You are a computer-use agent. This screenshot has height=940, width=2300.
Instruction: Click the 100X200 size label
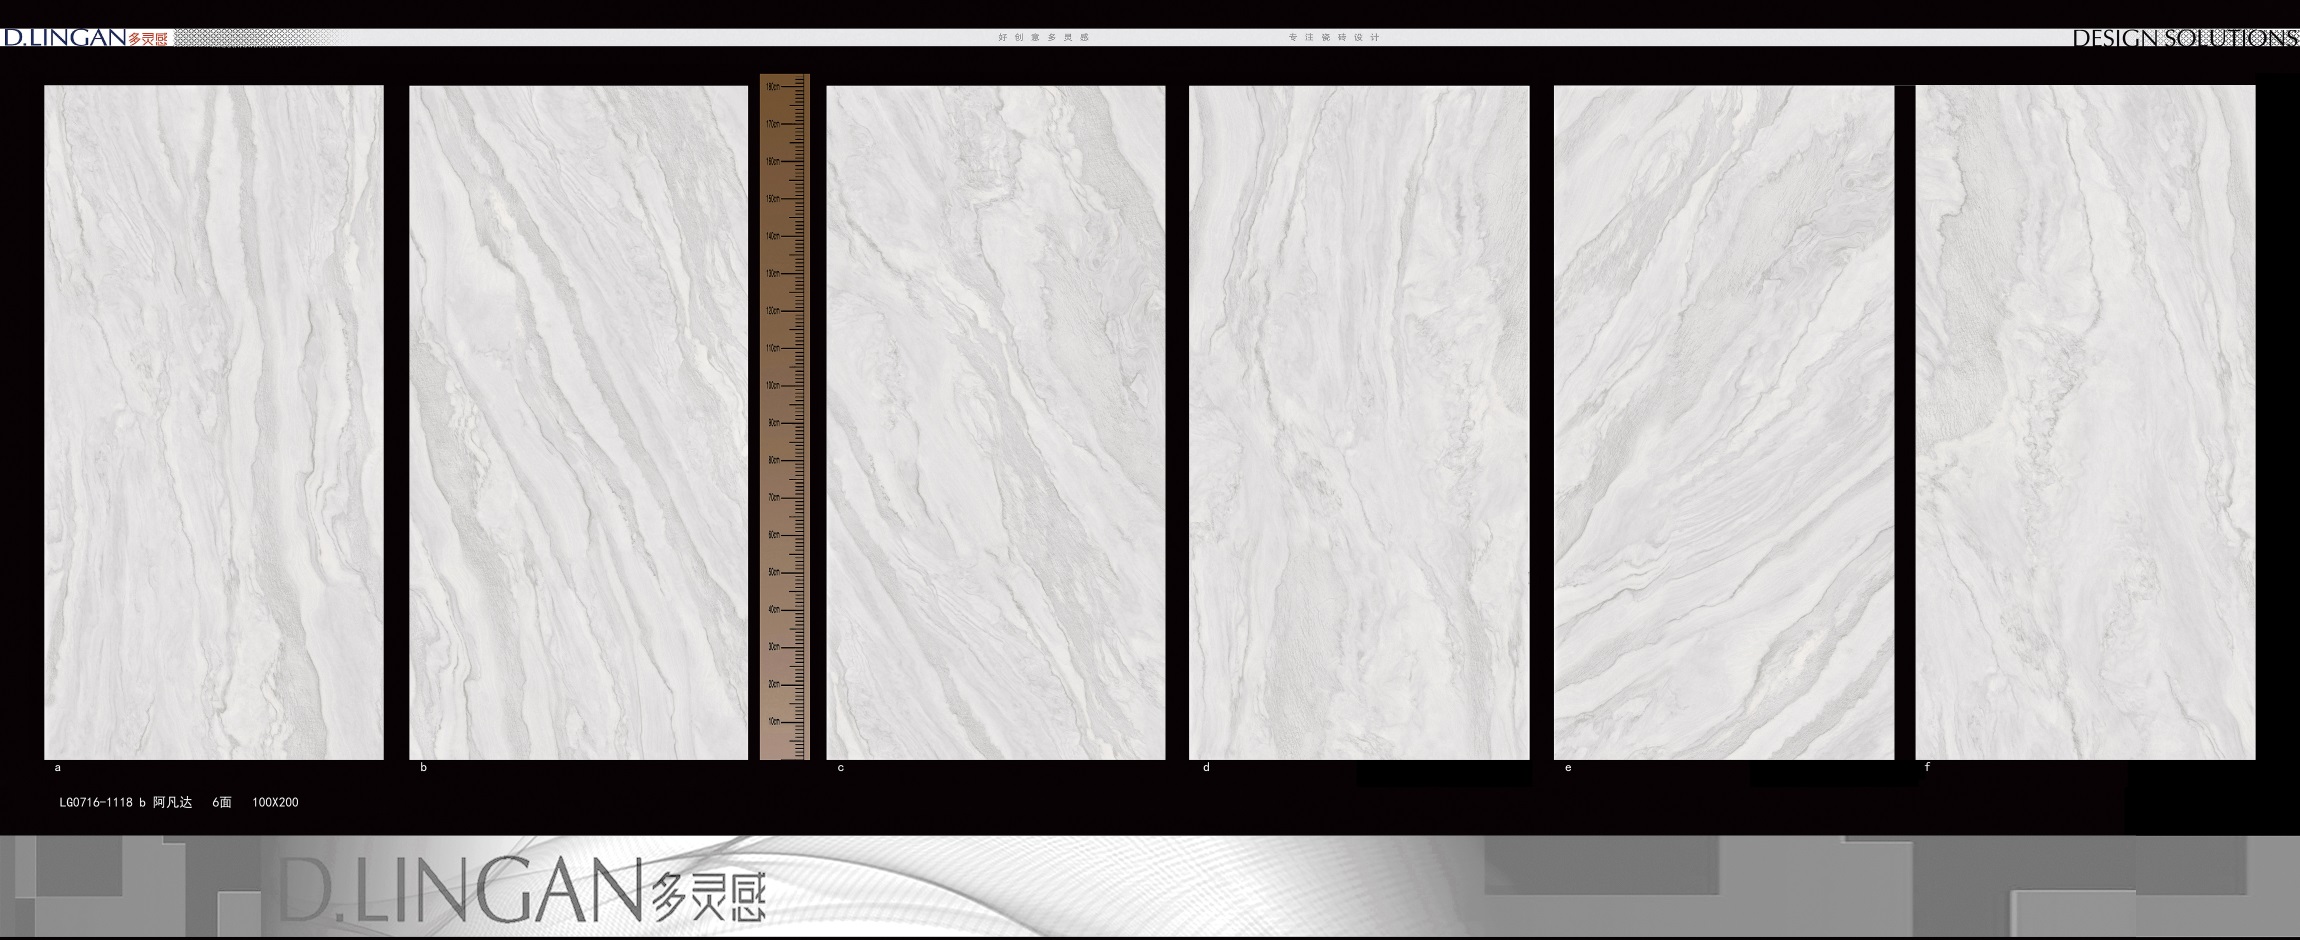coord(275,803)
